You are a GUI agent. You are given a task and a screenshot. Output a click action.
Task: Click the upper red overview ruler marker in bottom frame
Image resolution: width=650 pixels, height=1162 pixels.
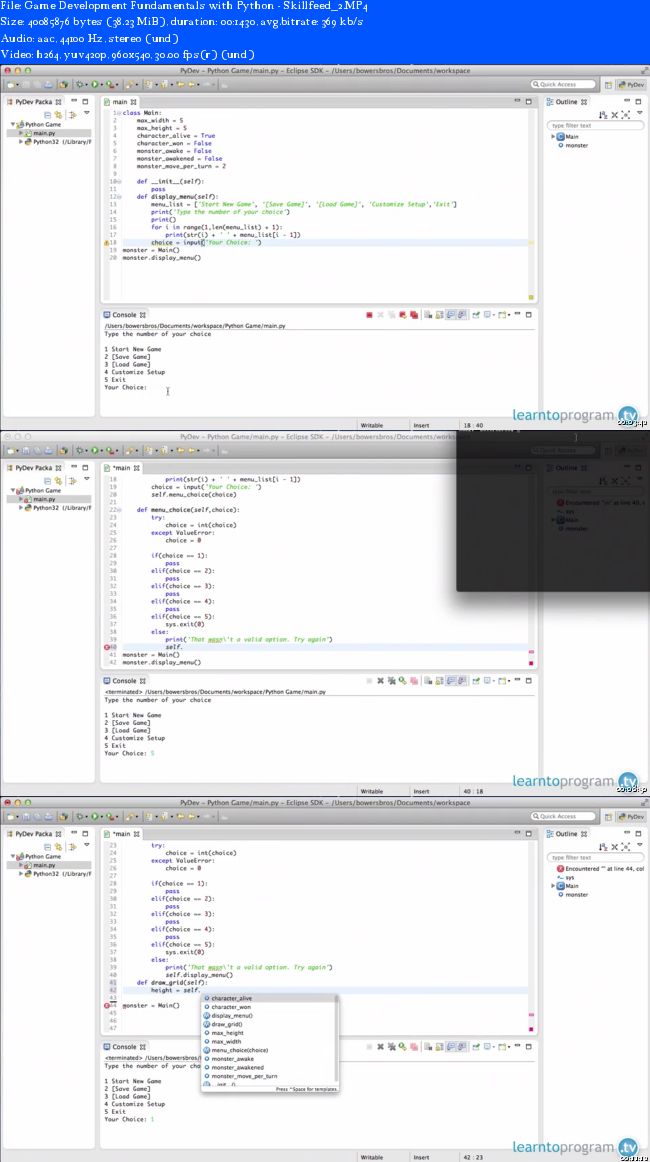[531, 1016]
